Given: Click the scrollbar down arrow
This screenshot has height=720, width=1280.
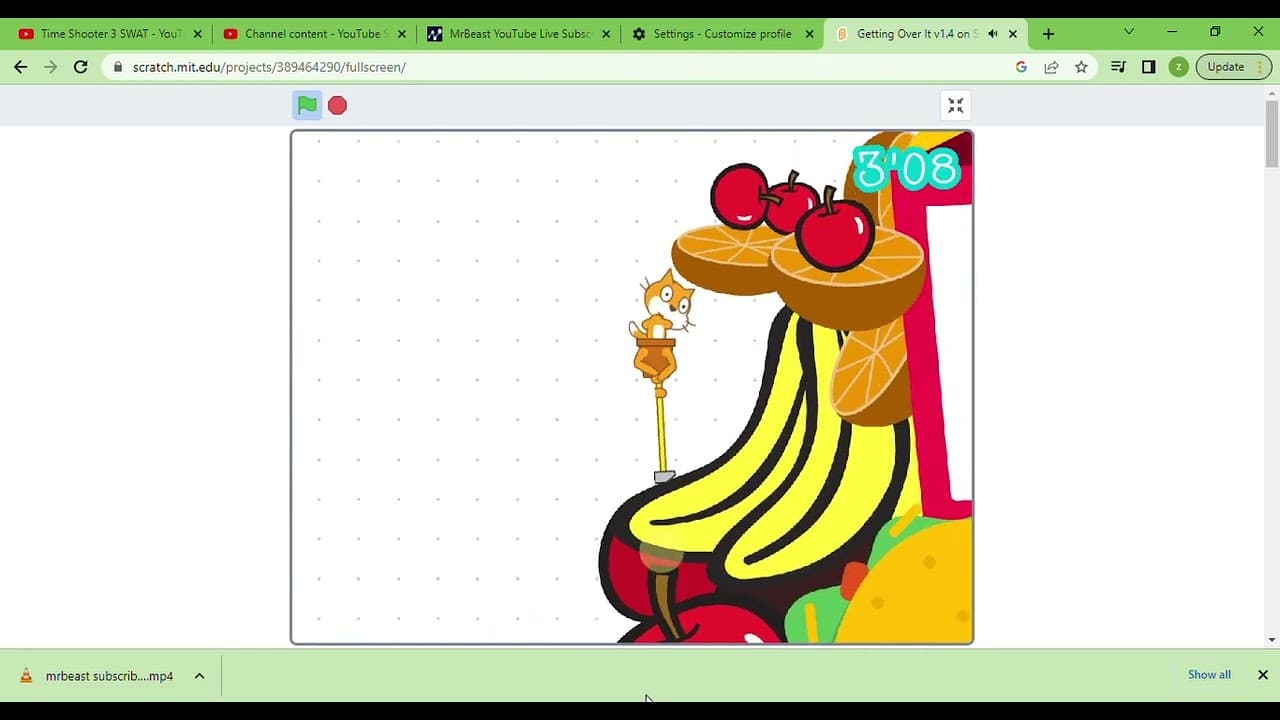Looking at the screenshot, I should click(1272, 640).
